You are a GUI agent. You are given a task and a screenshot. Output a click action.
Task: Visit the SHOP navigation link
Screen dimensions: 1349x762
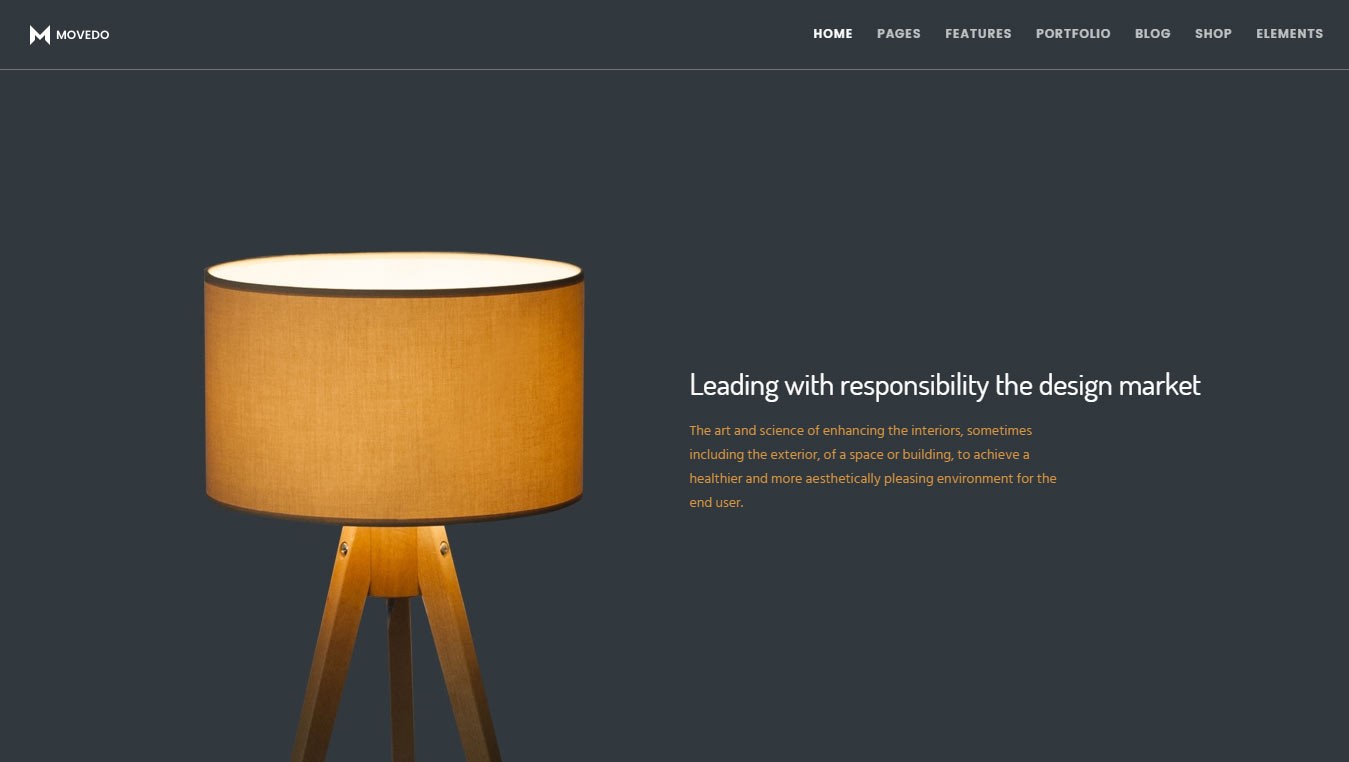[1213, 34]
